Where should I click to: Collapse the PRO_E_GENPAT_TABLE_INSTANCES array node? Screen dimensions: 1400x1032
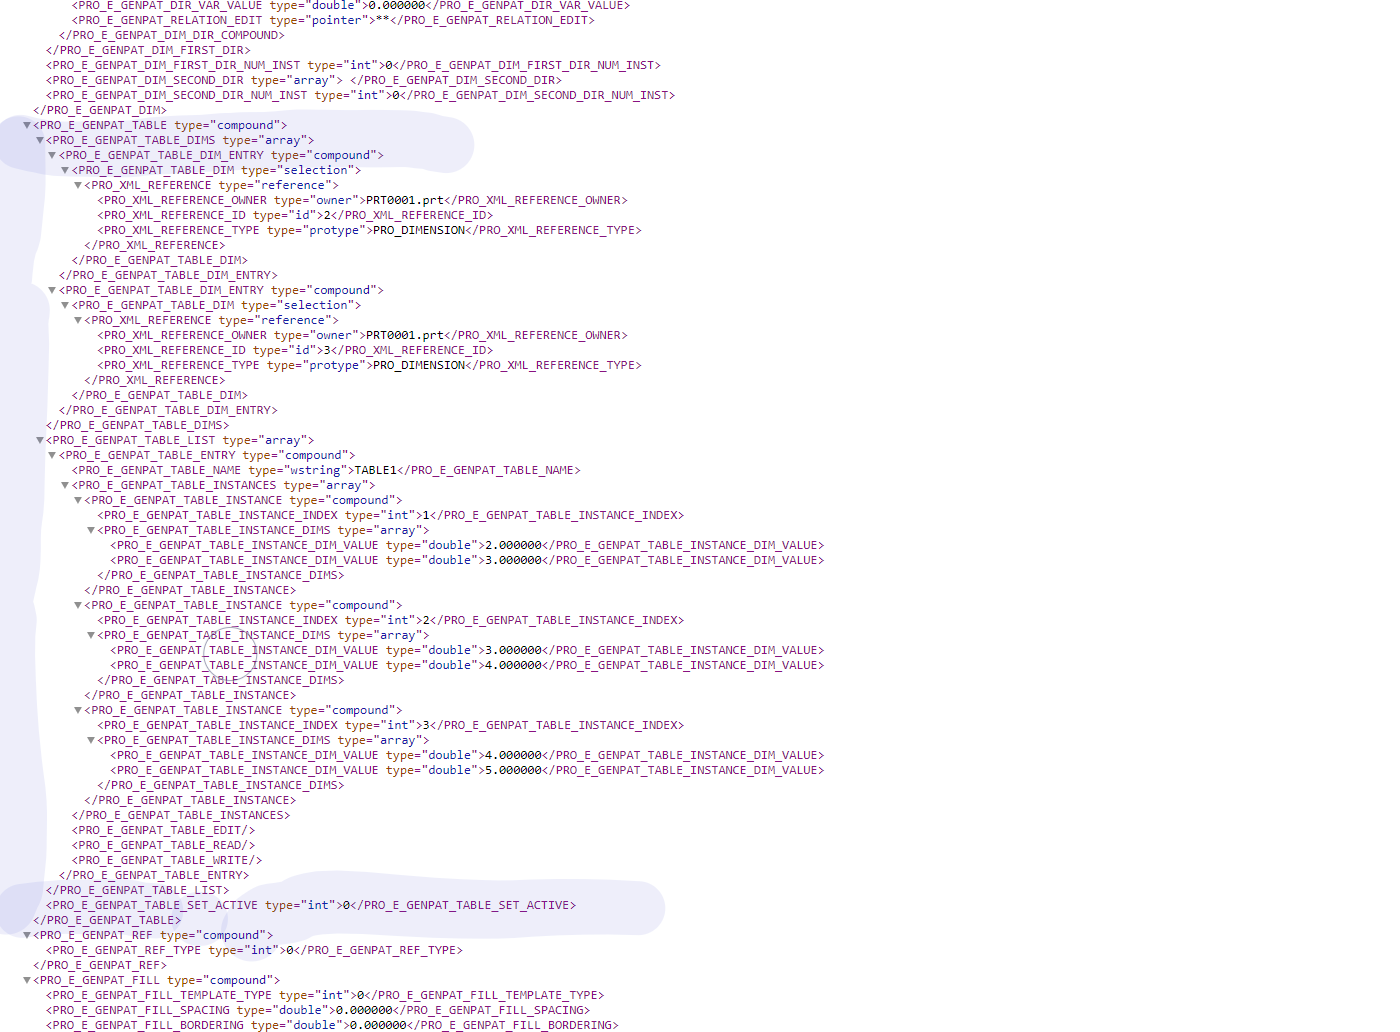pyautogui.click(x=65, y=485)
